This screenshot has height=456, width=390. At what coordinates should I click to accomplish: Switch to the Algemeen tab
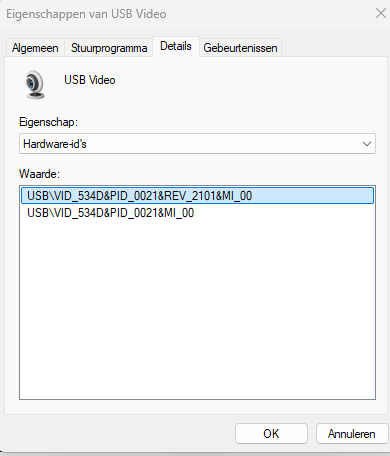pyautogui.click(x=35, y=48)
